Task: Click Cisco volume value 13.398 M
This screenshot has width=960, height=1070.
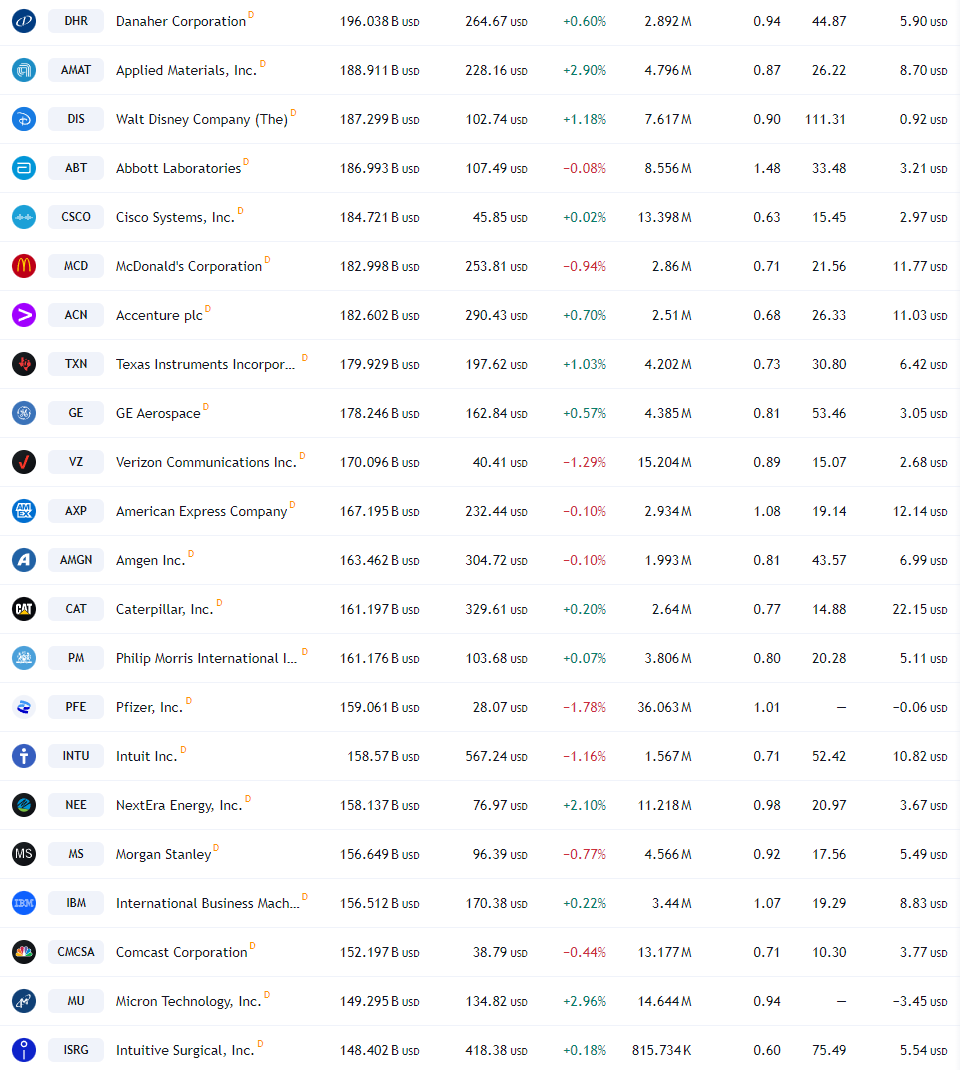Action: coord(665,217)
